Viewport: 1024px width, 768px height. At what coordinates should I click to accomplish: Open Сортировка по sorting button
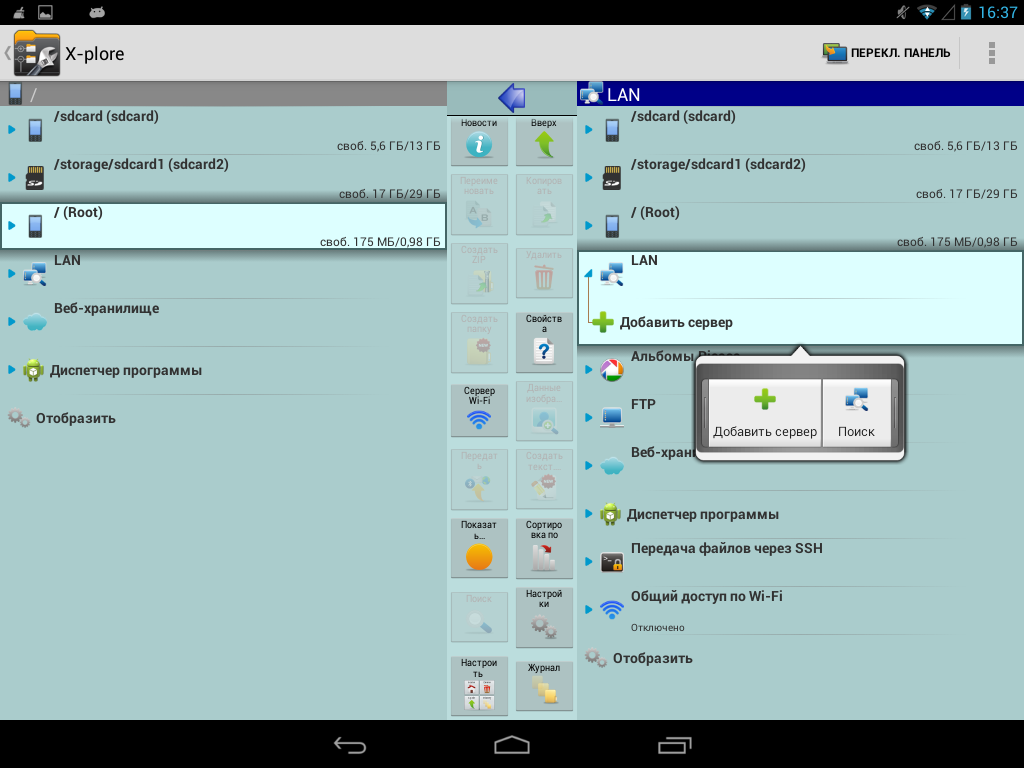click(x=544, y=547)
